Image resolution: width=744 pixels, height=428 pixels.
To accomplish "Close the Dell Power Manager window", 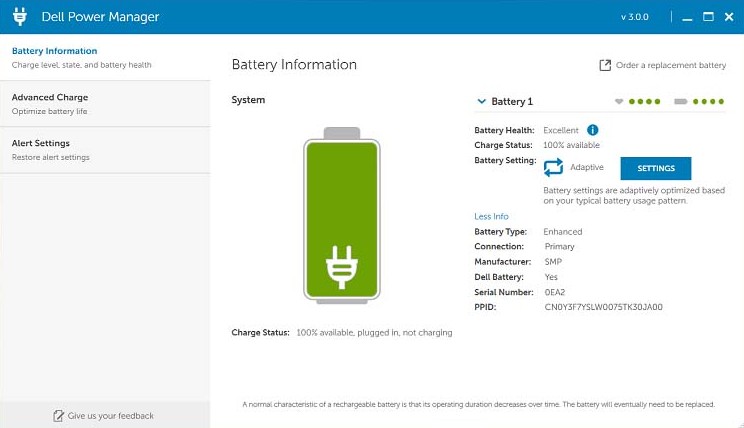I will [729, 17].
